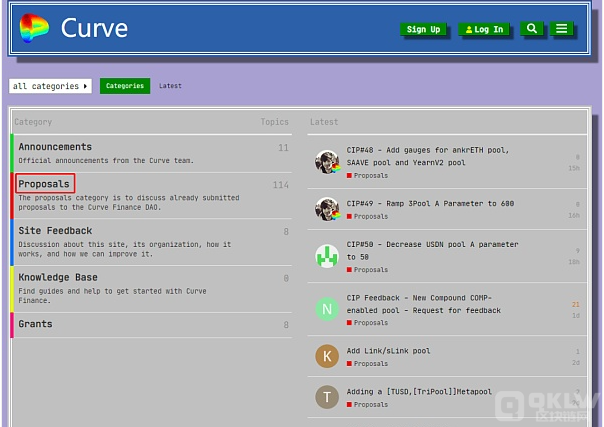The width and height of the screenshot is (604, 427).
Task: Open the hamburger menu icon
Action: pos(561,28)
